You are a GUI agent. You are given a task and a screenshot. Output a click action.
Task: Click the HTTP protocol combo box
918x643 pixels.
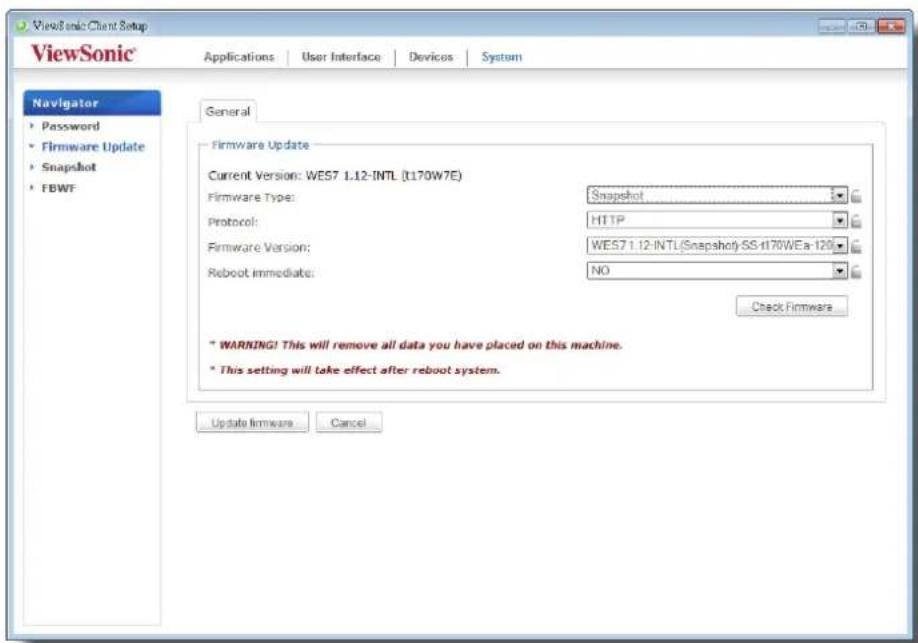click(x=717, y=220)
